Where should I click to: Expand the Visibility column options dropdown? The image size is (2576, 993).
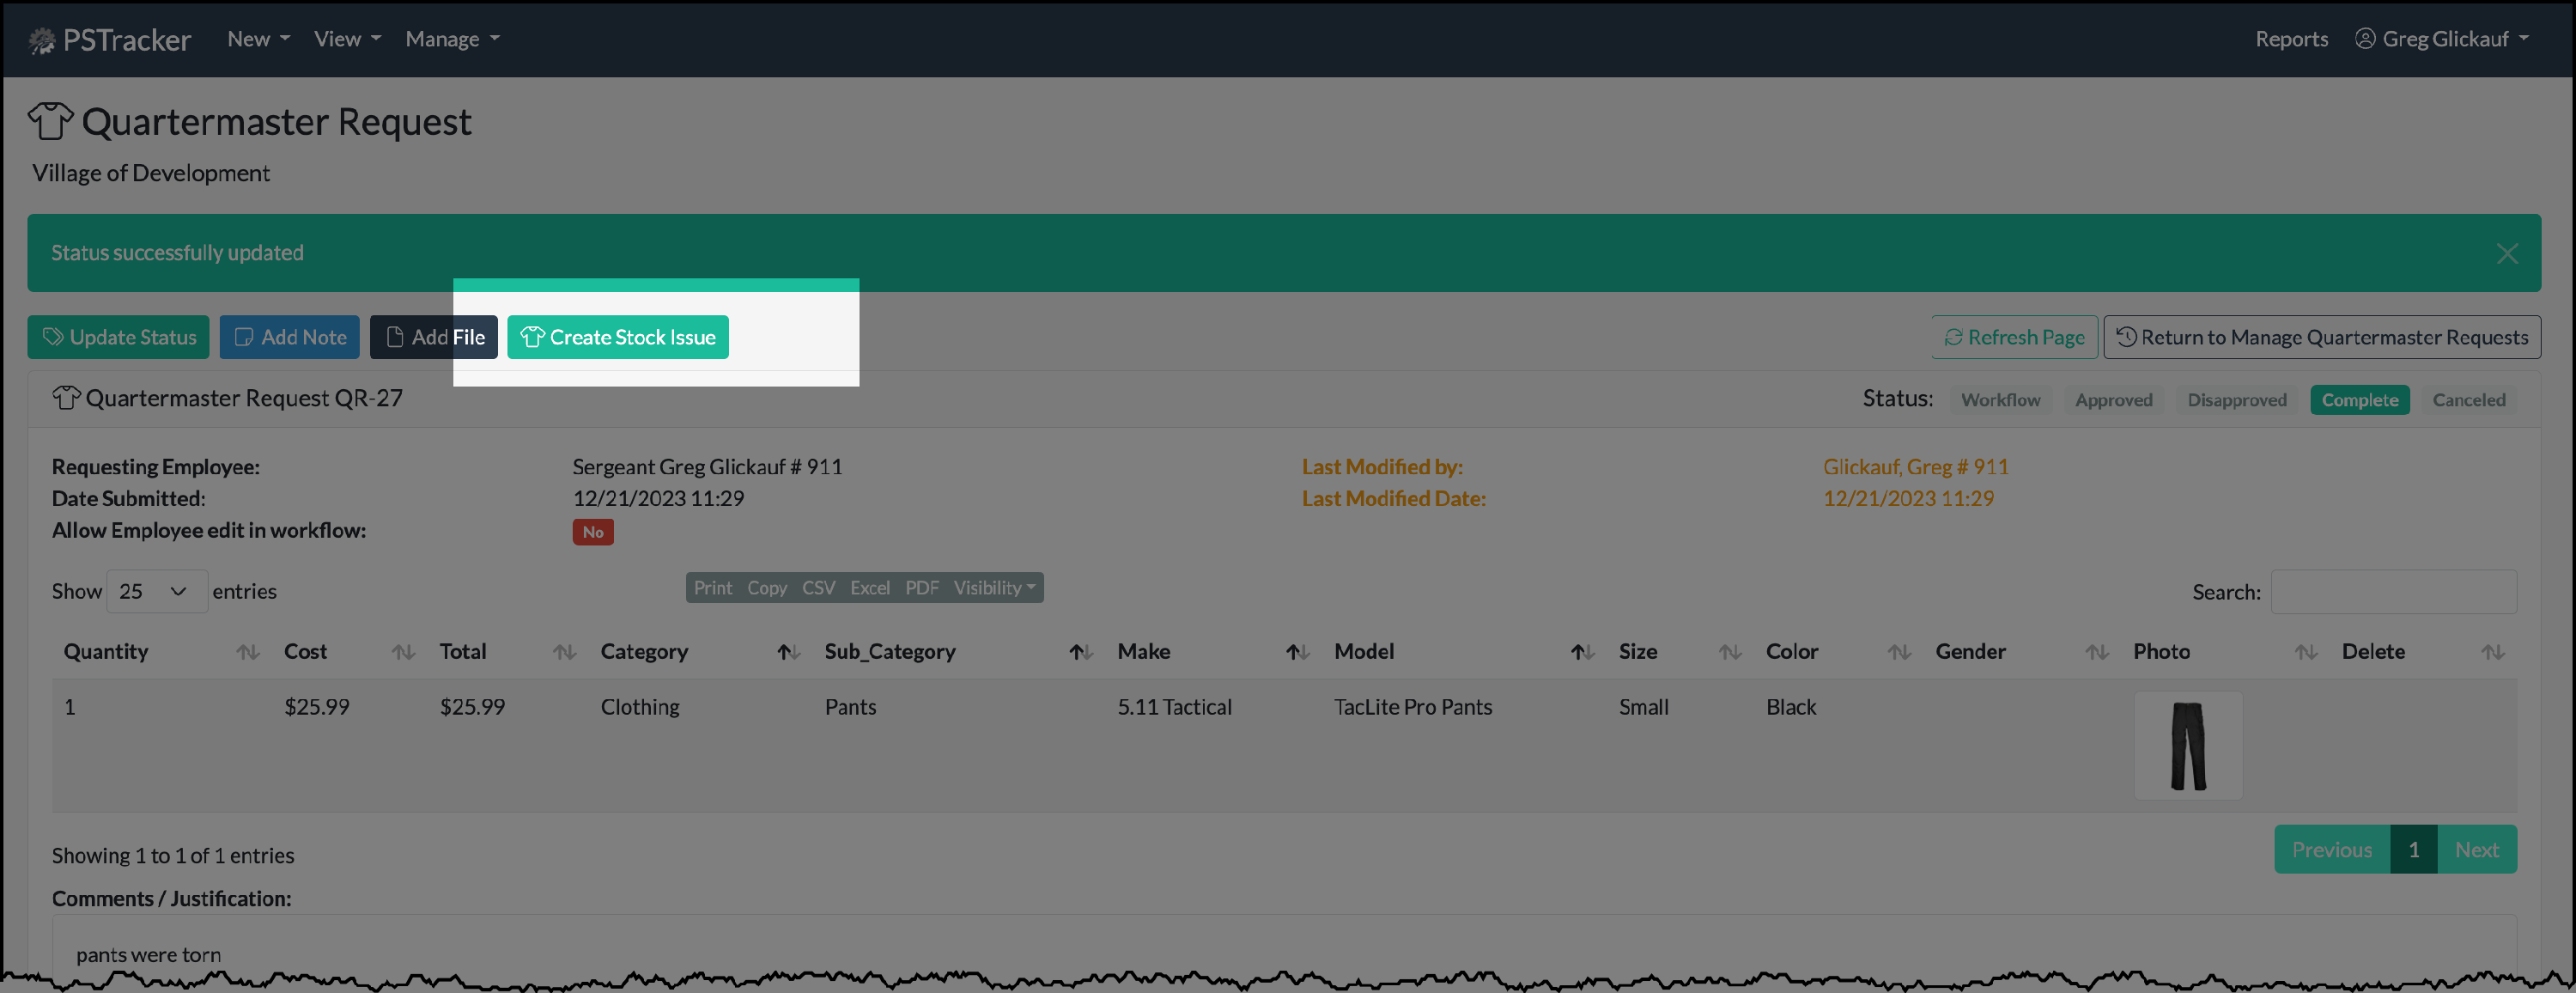coord(993,587)
